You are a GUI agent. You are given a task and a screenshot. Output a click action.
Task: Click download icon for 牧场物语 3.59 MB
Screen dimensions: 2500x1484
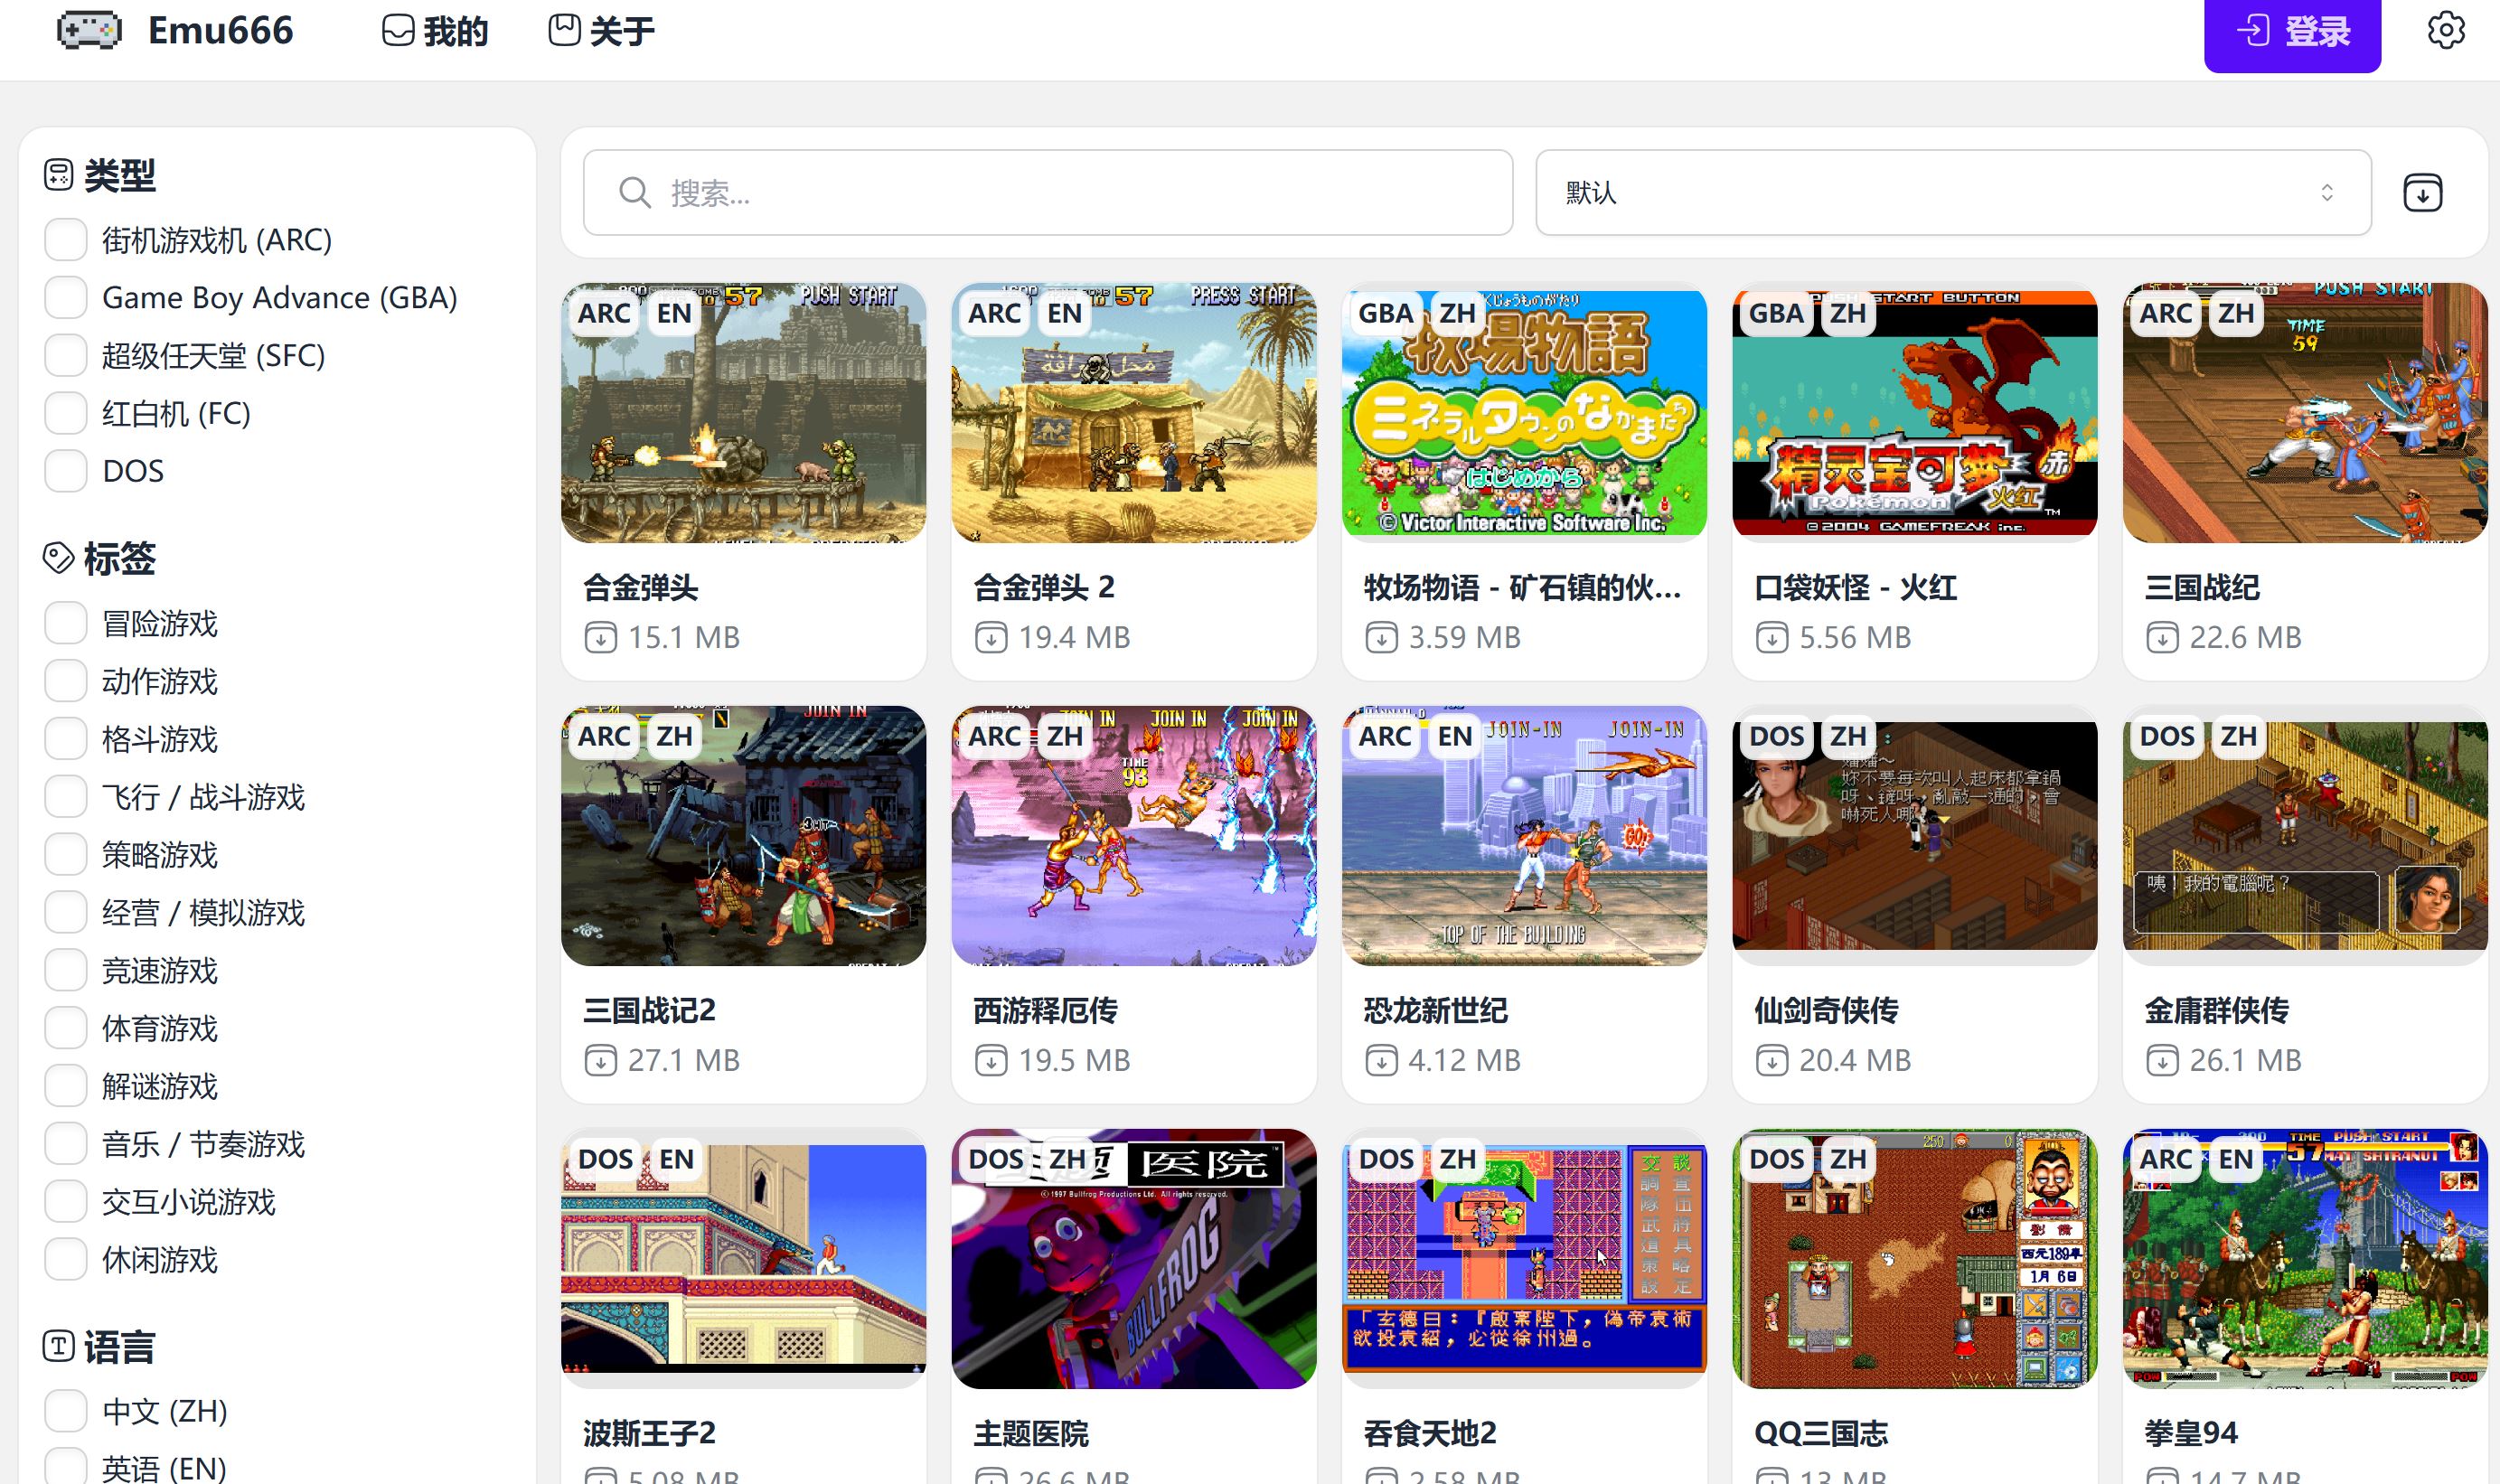pos(1382,638)
